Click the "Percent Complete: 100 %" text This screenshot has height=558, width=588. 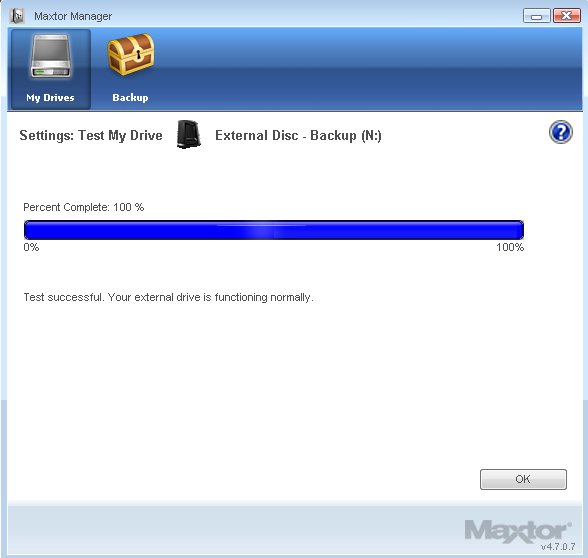coord(84,207)
